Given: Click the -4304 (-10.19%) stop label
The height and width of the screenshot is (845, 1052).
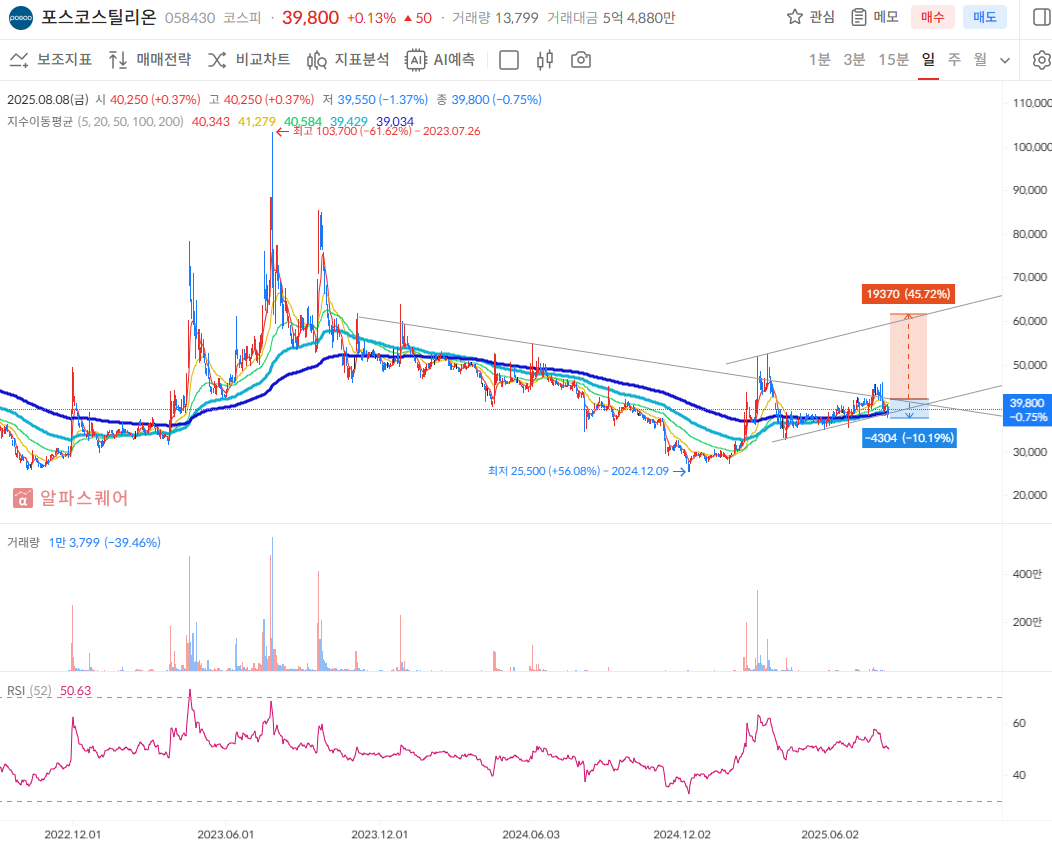Looking at the screenshot, I should [x=909, y=438].
